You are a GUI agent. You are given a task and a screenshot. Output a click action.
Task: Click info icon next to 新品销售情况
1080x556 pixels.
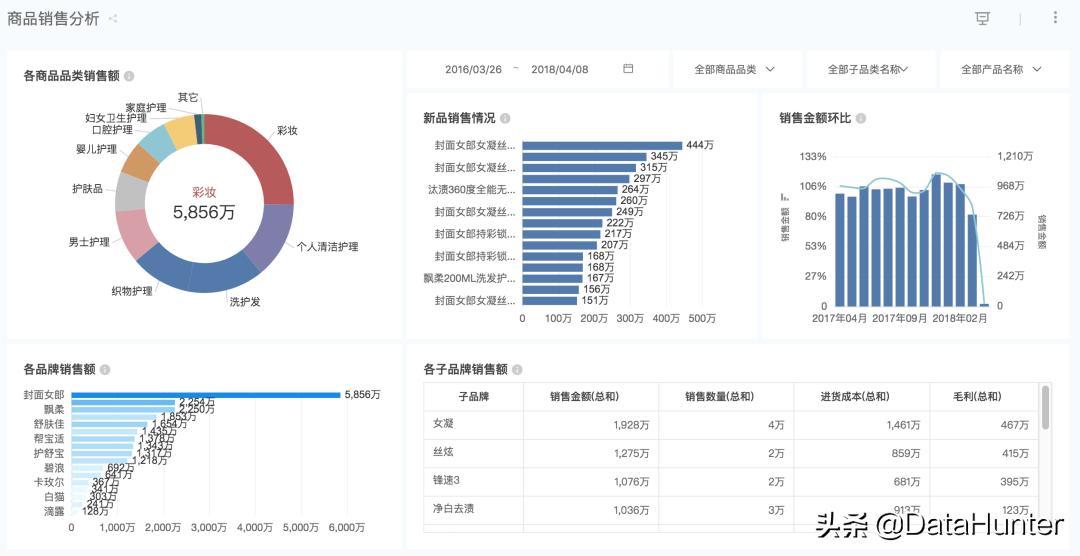(505, 118)
